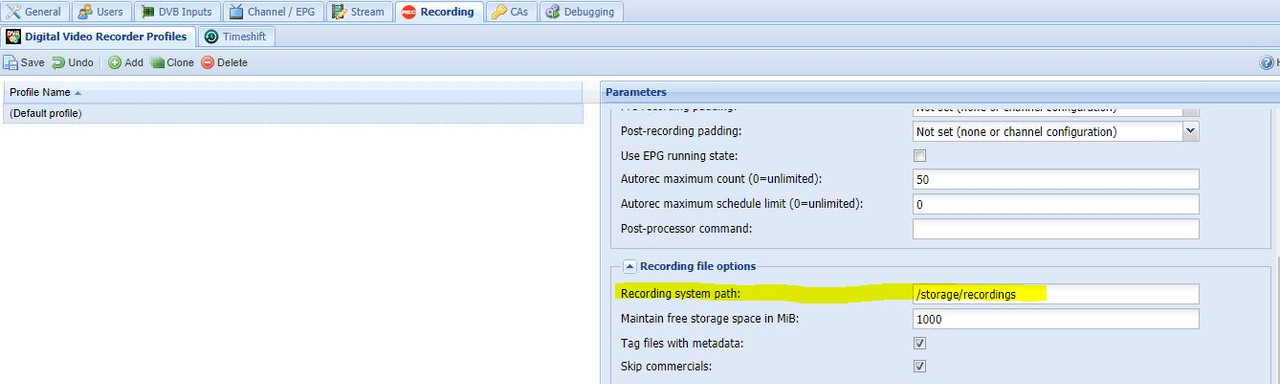Toggle Tag files with metadata checkbox
The width and height of the screenshot is (1280, 384).
920,343
